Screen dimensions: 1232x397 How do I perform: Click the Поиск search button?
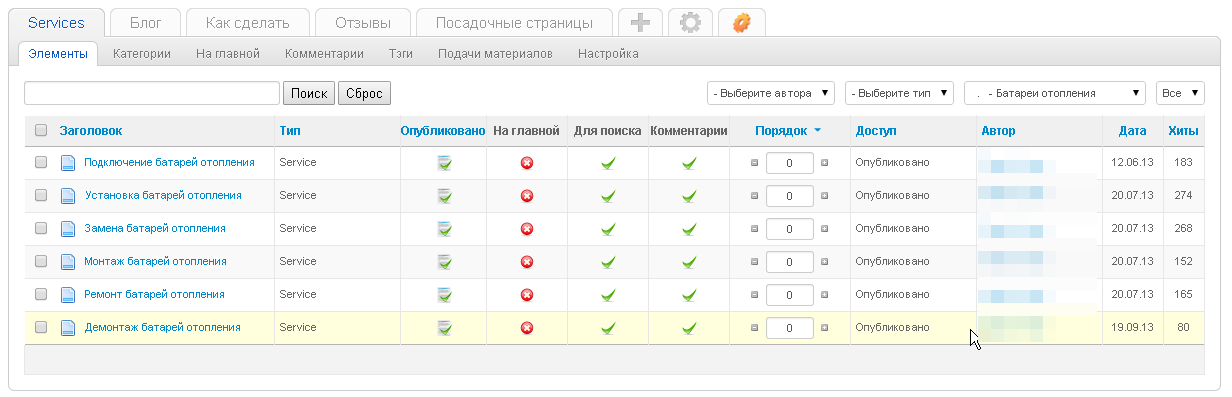coord(309,93)
